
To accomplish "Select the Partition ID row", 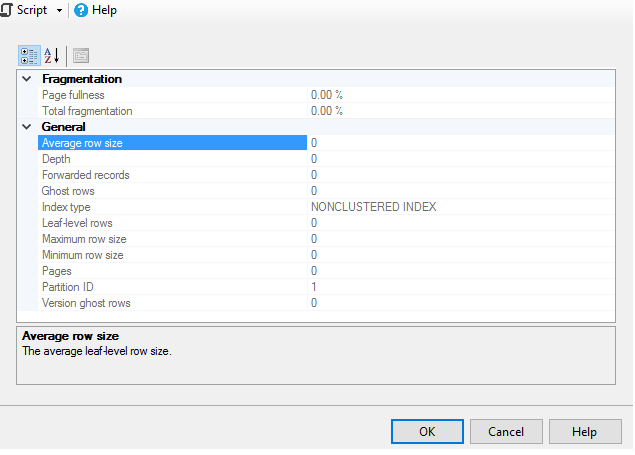I will [67, 287].
